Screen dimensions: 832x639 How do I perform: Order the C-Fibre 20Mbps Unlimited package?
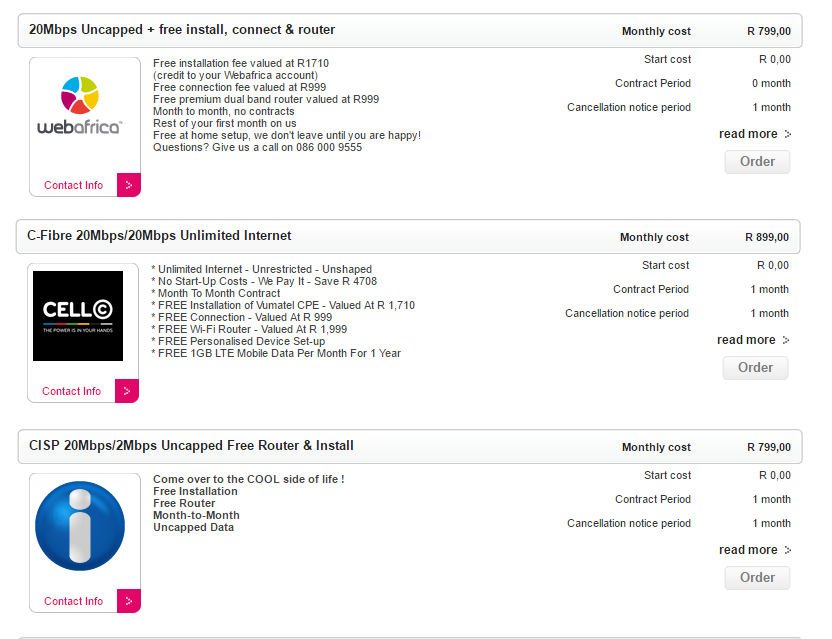coord(755,368)
